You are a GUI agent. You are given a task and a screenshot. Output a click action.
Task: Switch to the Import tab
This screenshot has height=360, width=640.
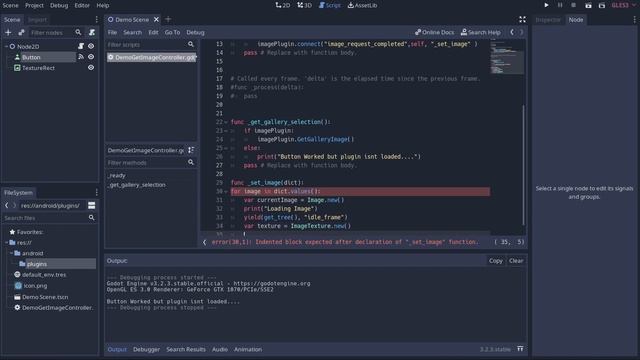[37, 20]
